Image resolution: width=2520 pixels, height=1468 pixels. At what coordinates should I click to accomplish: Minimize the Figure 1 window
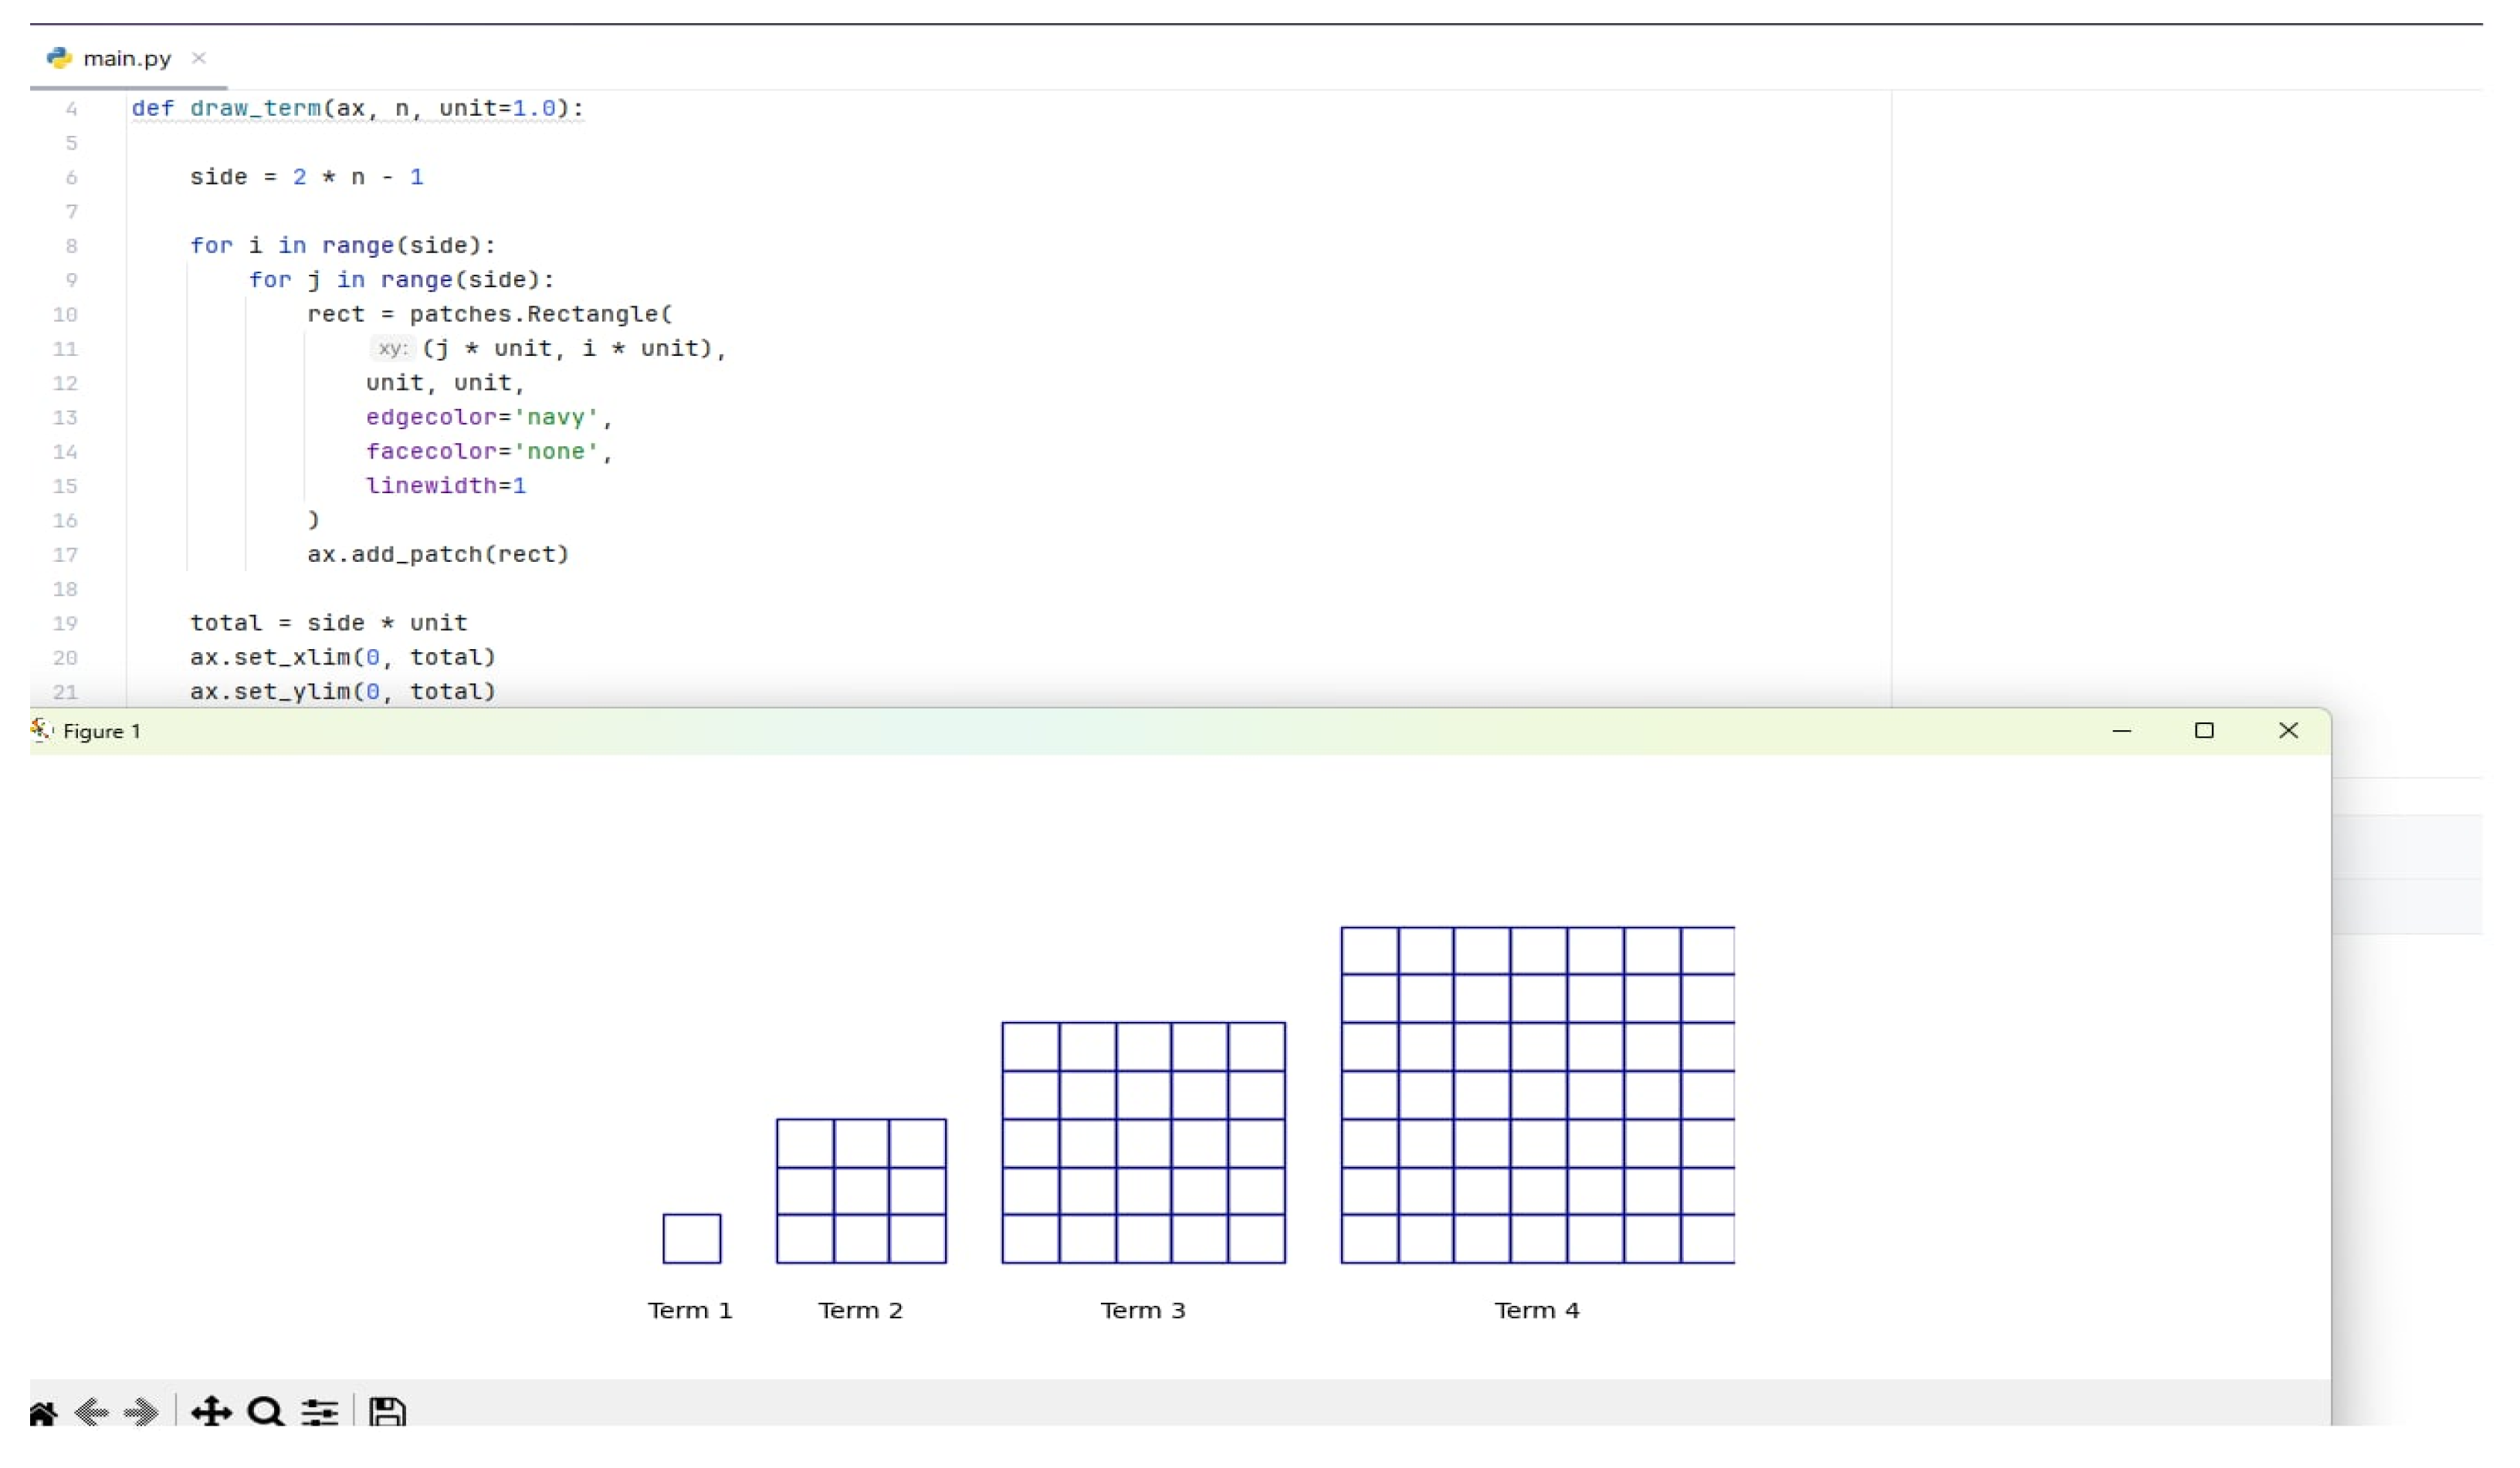click(2121, 731)
